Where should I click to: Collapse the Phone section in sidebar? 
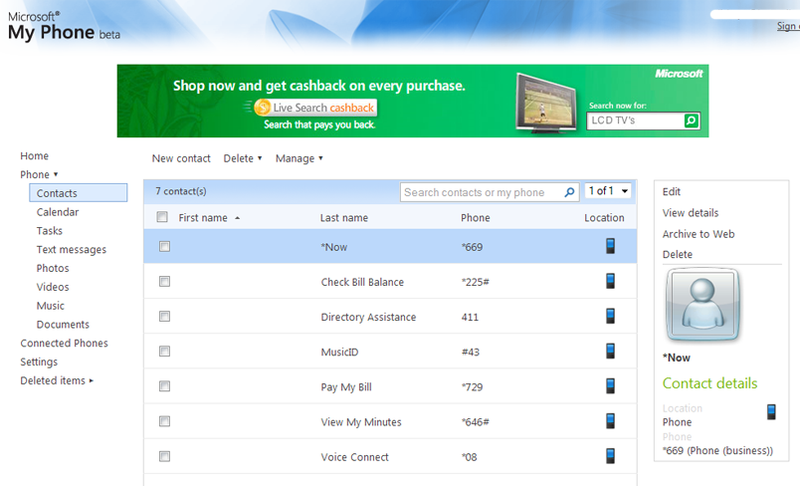click(39, 174)
